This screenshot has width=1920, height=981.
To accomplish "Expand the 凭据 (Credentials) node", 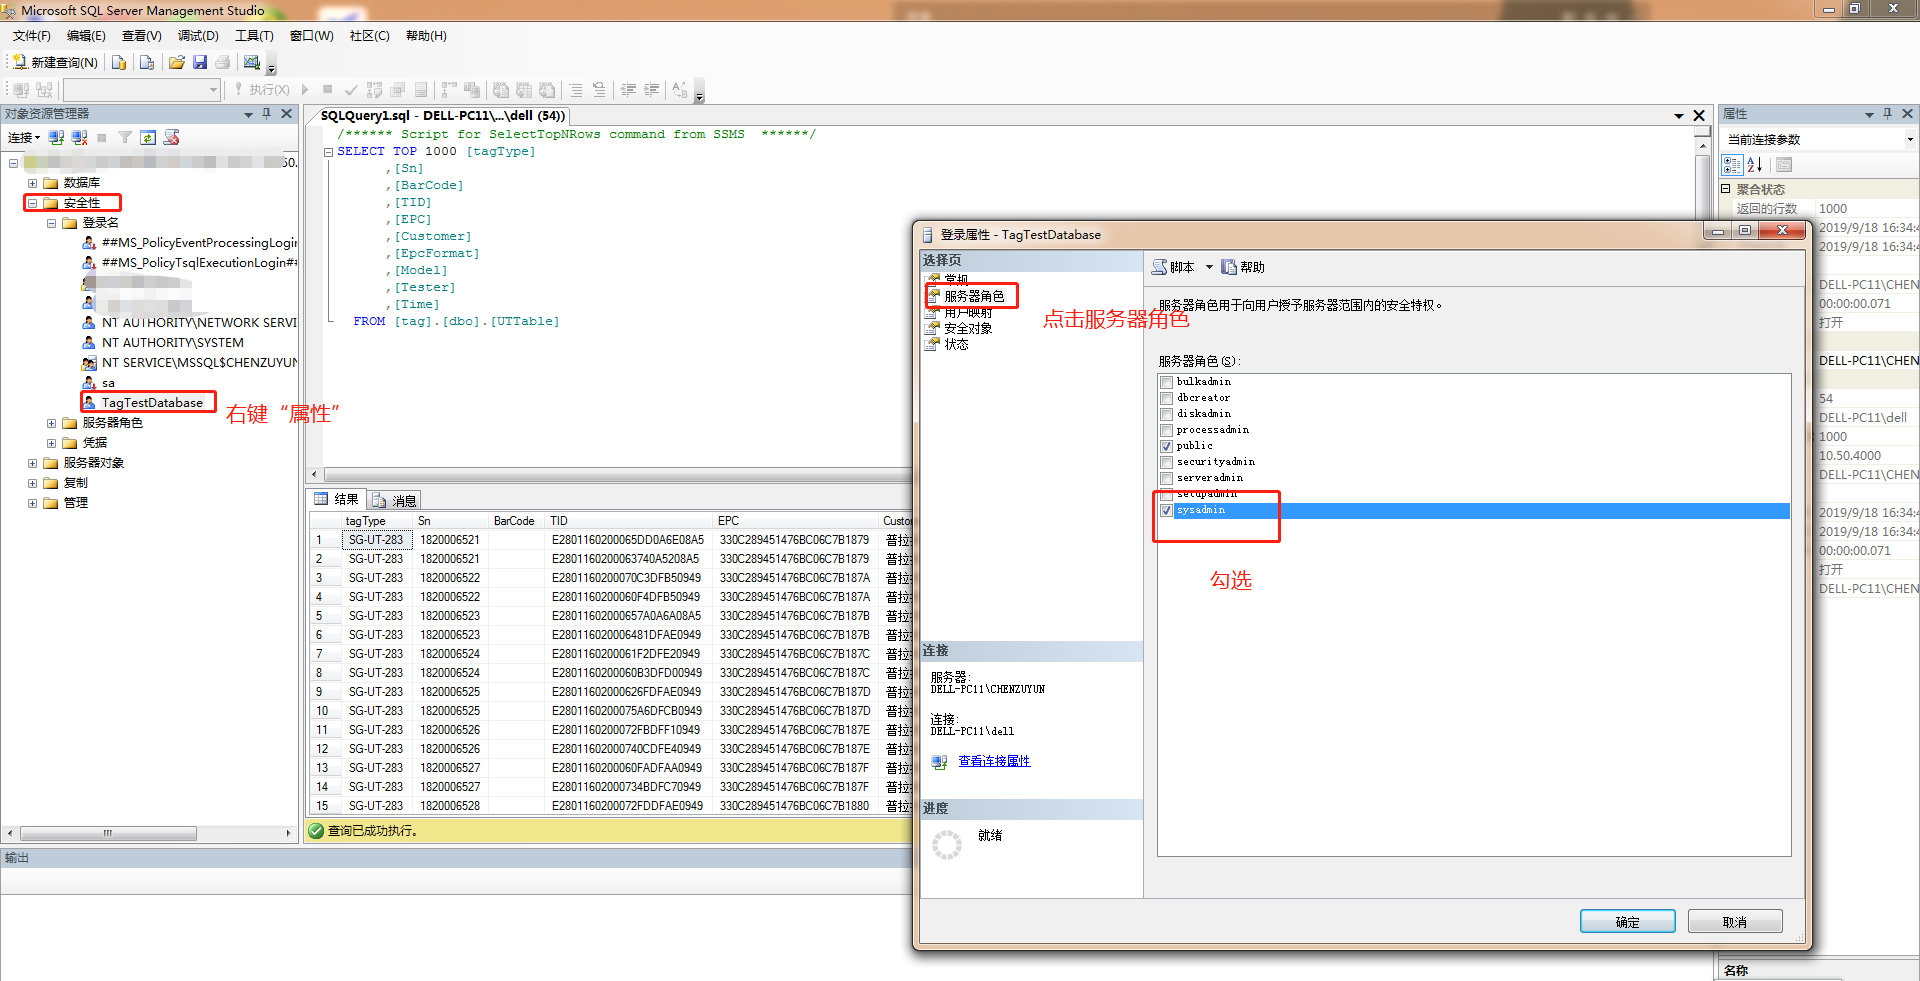I will [51, 443].
